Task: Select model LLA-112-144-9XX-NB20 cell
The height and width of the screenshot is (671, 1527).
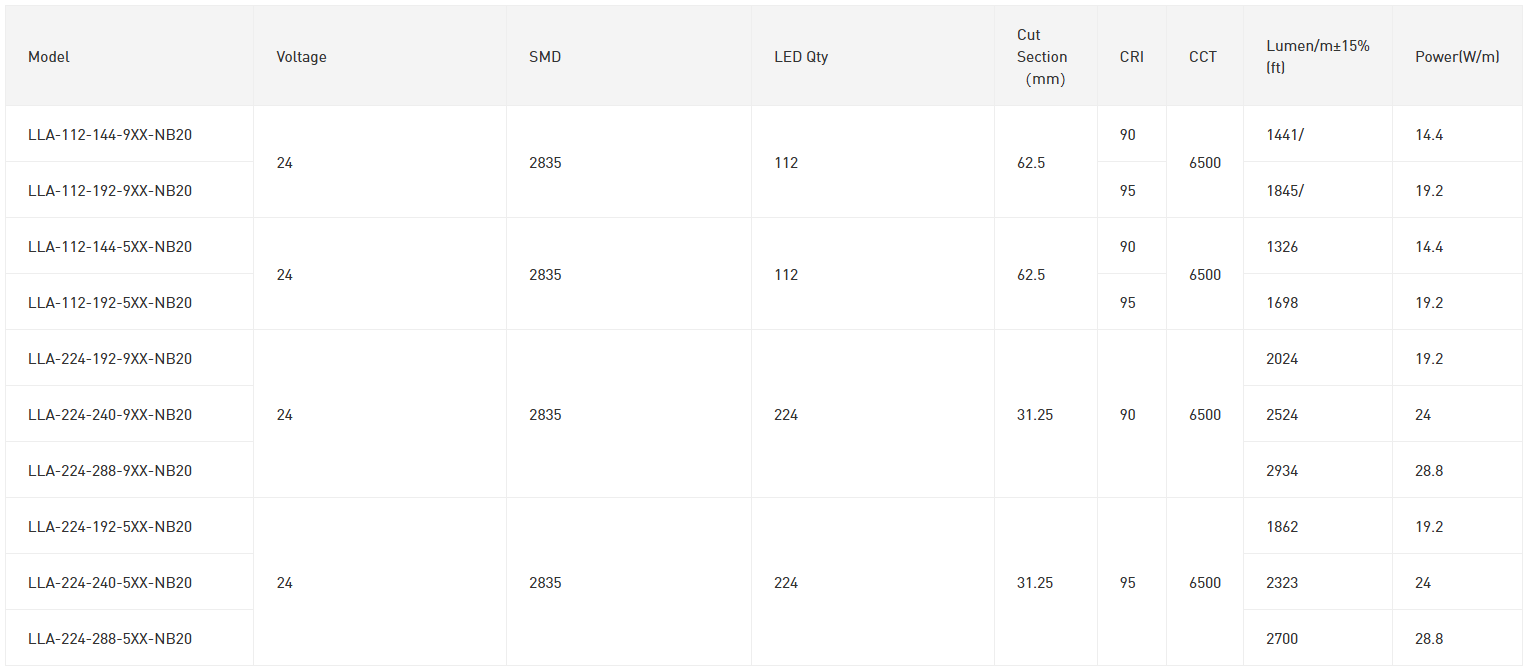Action: (129, 134)
